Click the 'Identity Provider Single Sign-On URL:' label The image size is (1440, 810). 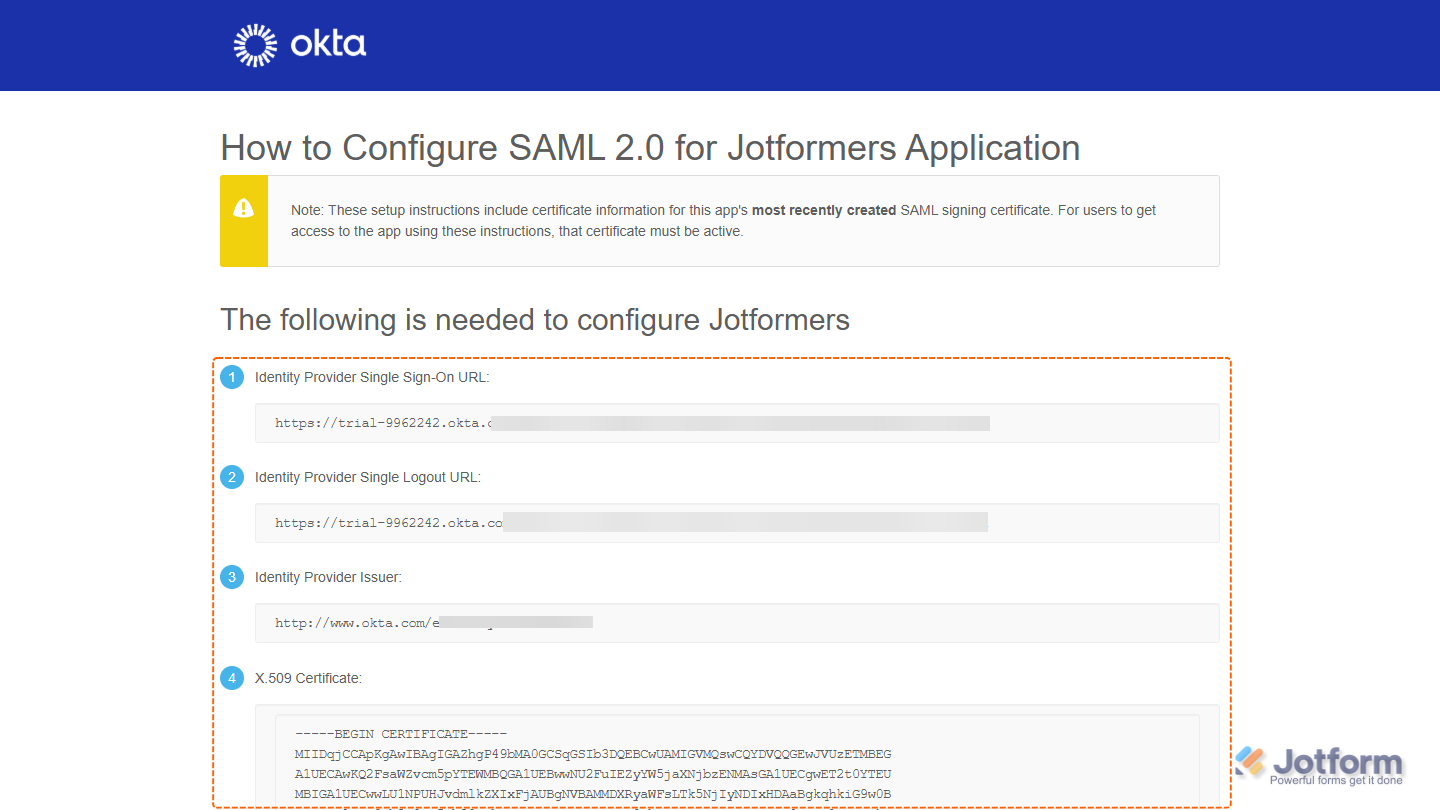pos(372,377)
